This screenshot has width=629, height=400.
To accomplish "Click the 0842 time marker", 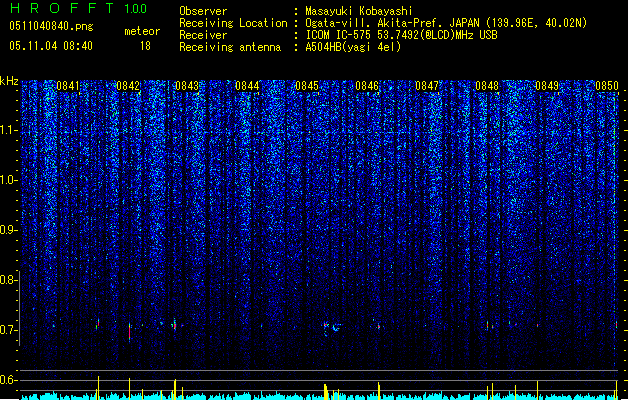I will pyautogui.click(x=128, y=86).
